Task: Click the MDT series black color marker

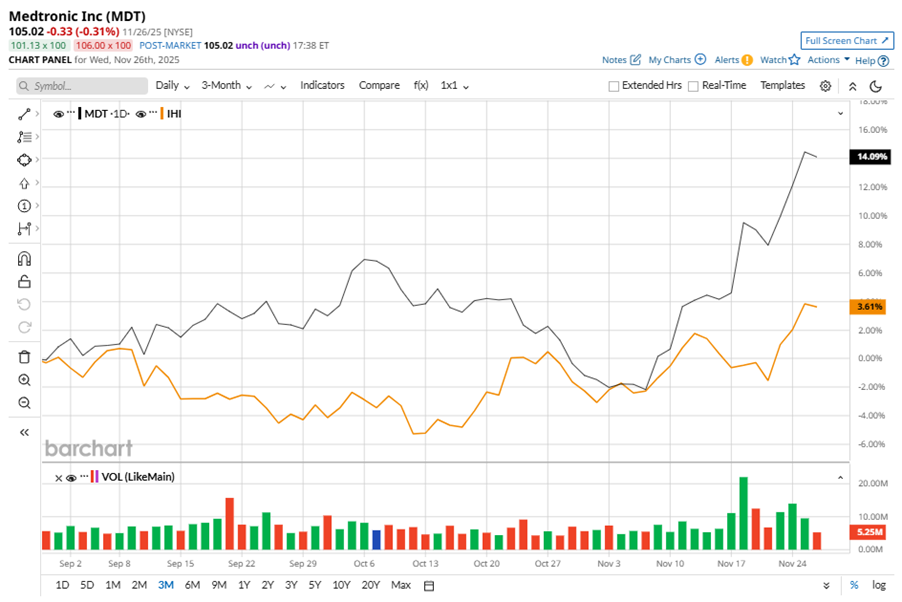Action: coord(80,114)
